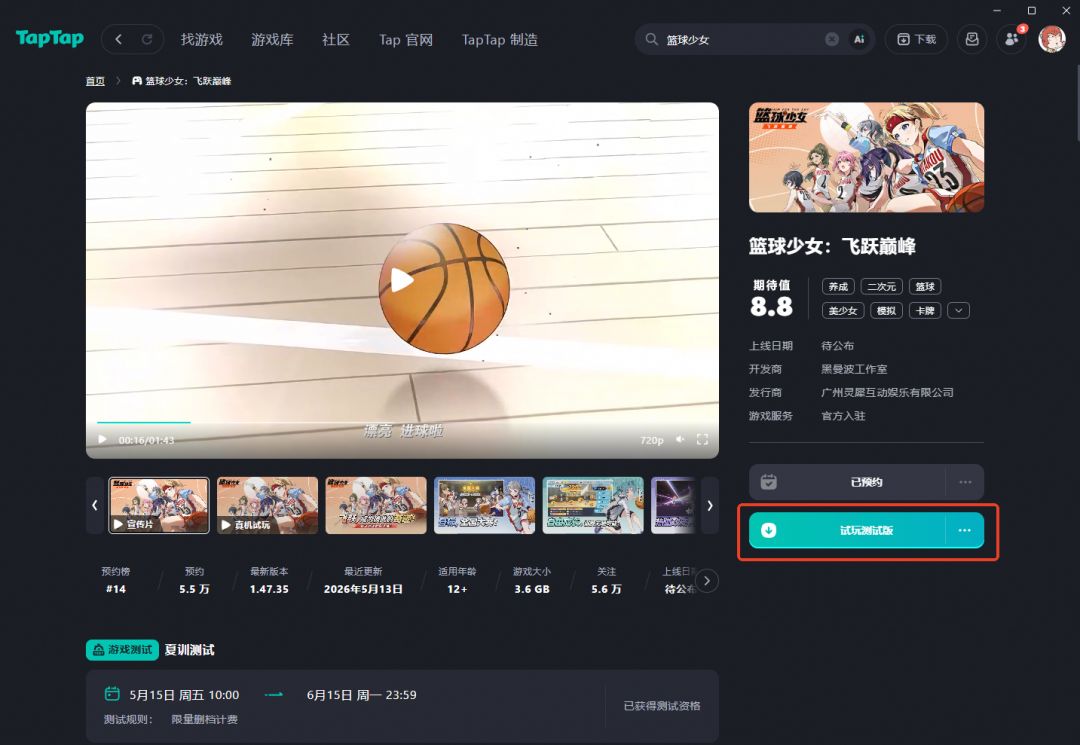The width and height of the screenshot is (1080, 745).
Task: Go to 首页 breadcrumb link
Action: pos(95,81)
